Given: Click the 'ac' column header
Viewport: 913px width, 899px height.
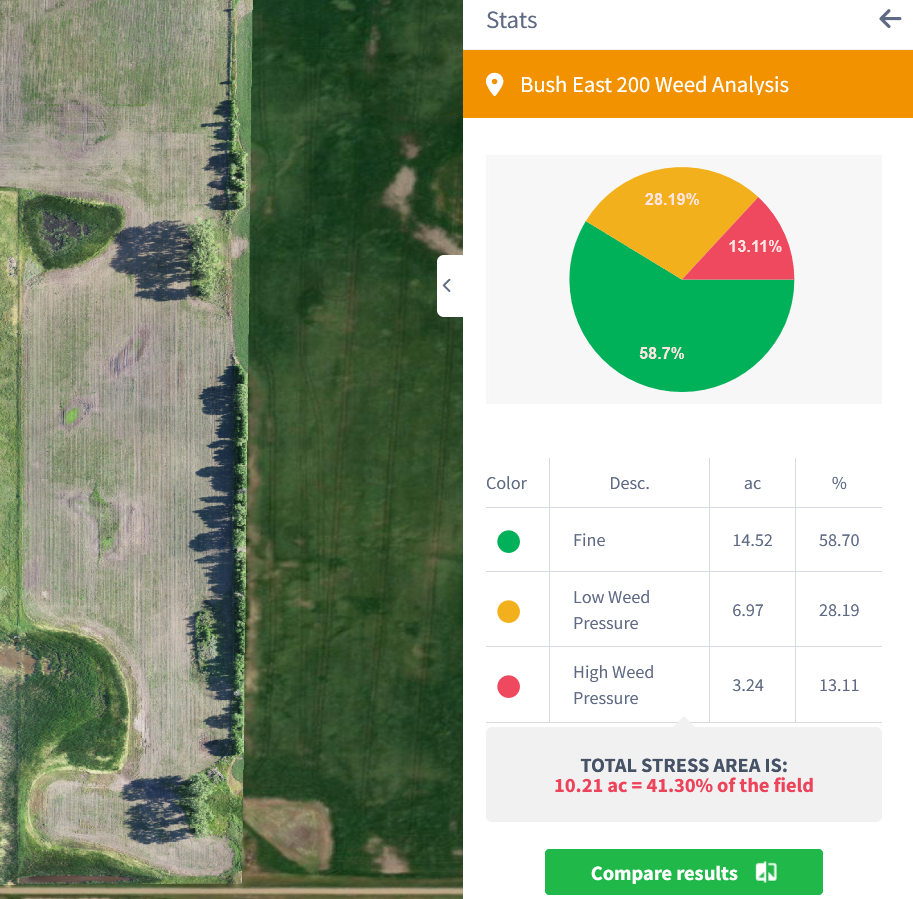Looking at the screenshot, I should tap(752, 484).
